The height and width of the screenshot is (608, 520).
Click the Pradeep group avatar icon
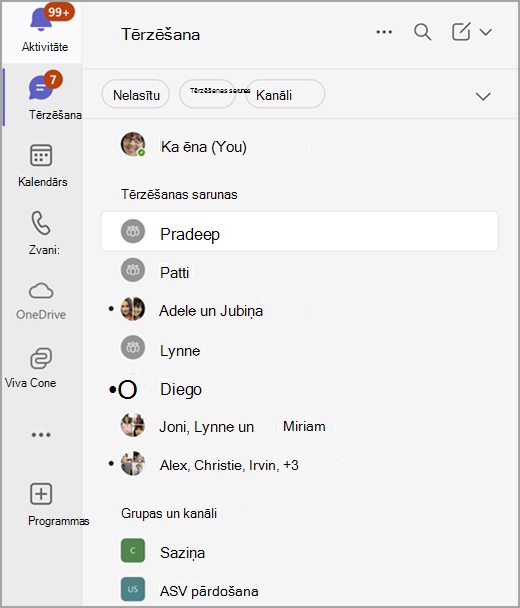point(133,231)
